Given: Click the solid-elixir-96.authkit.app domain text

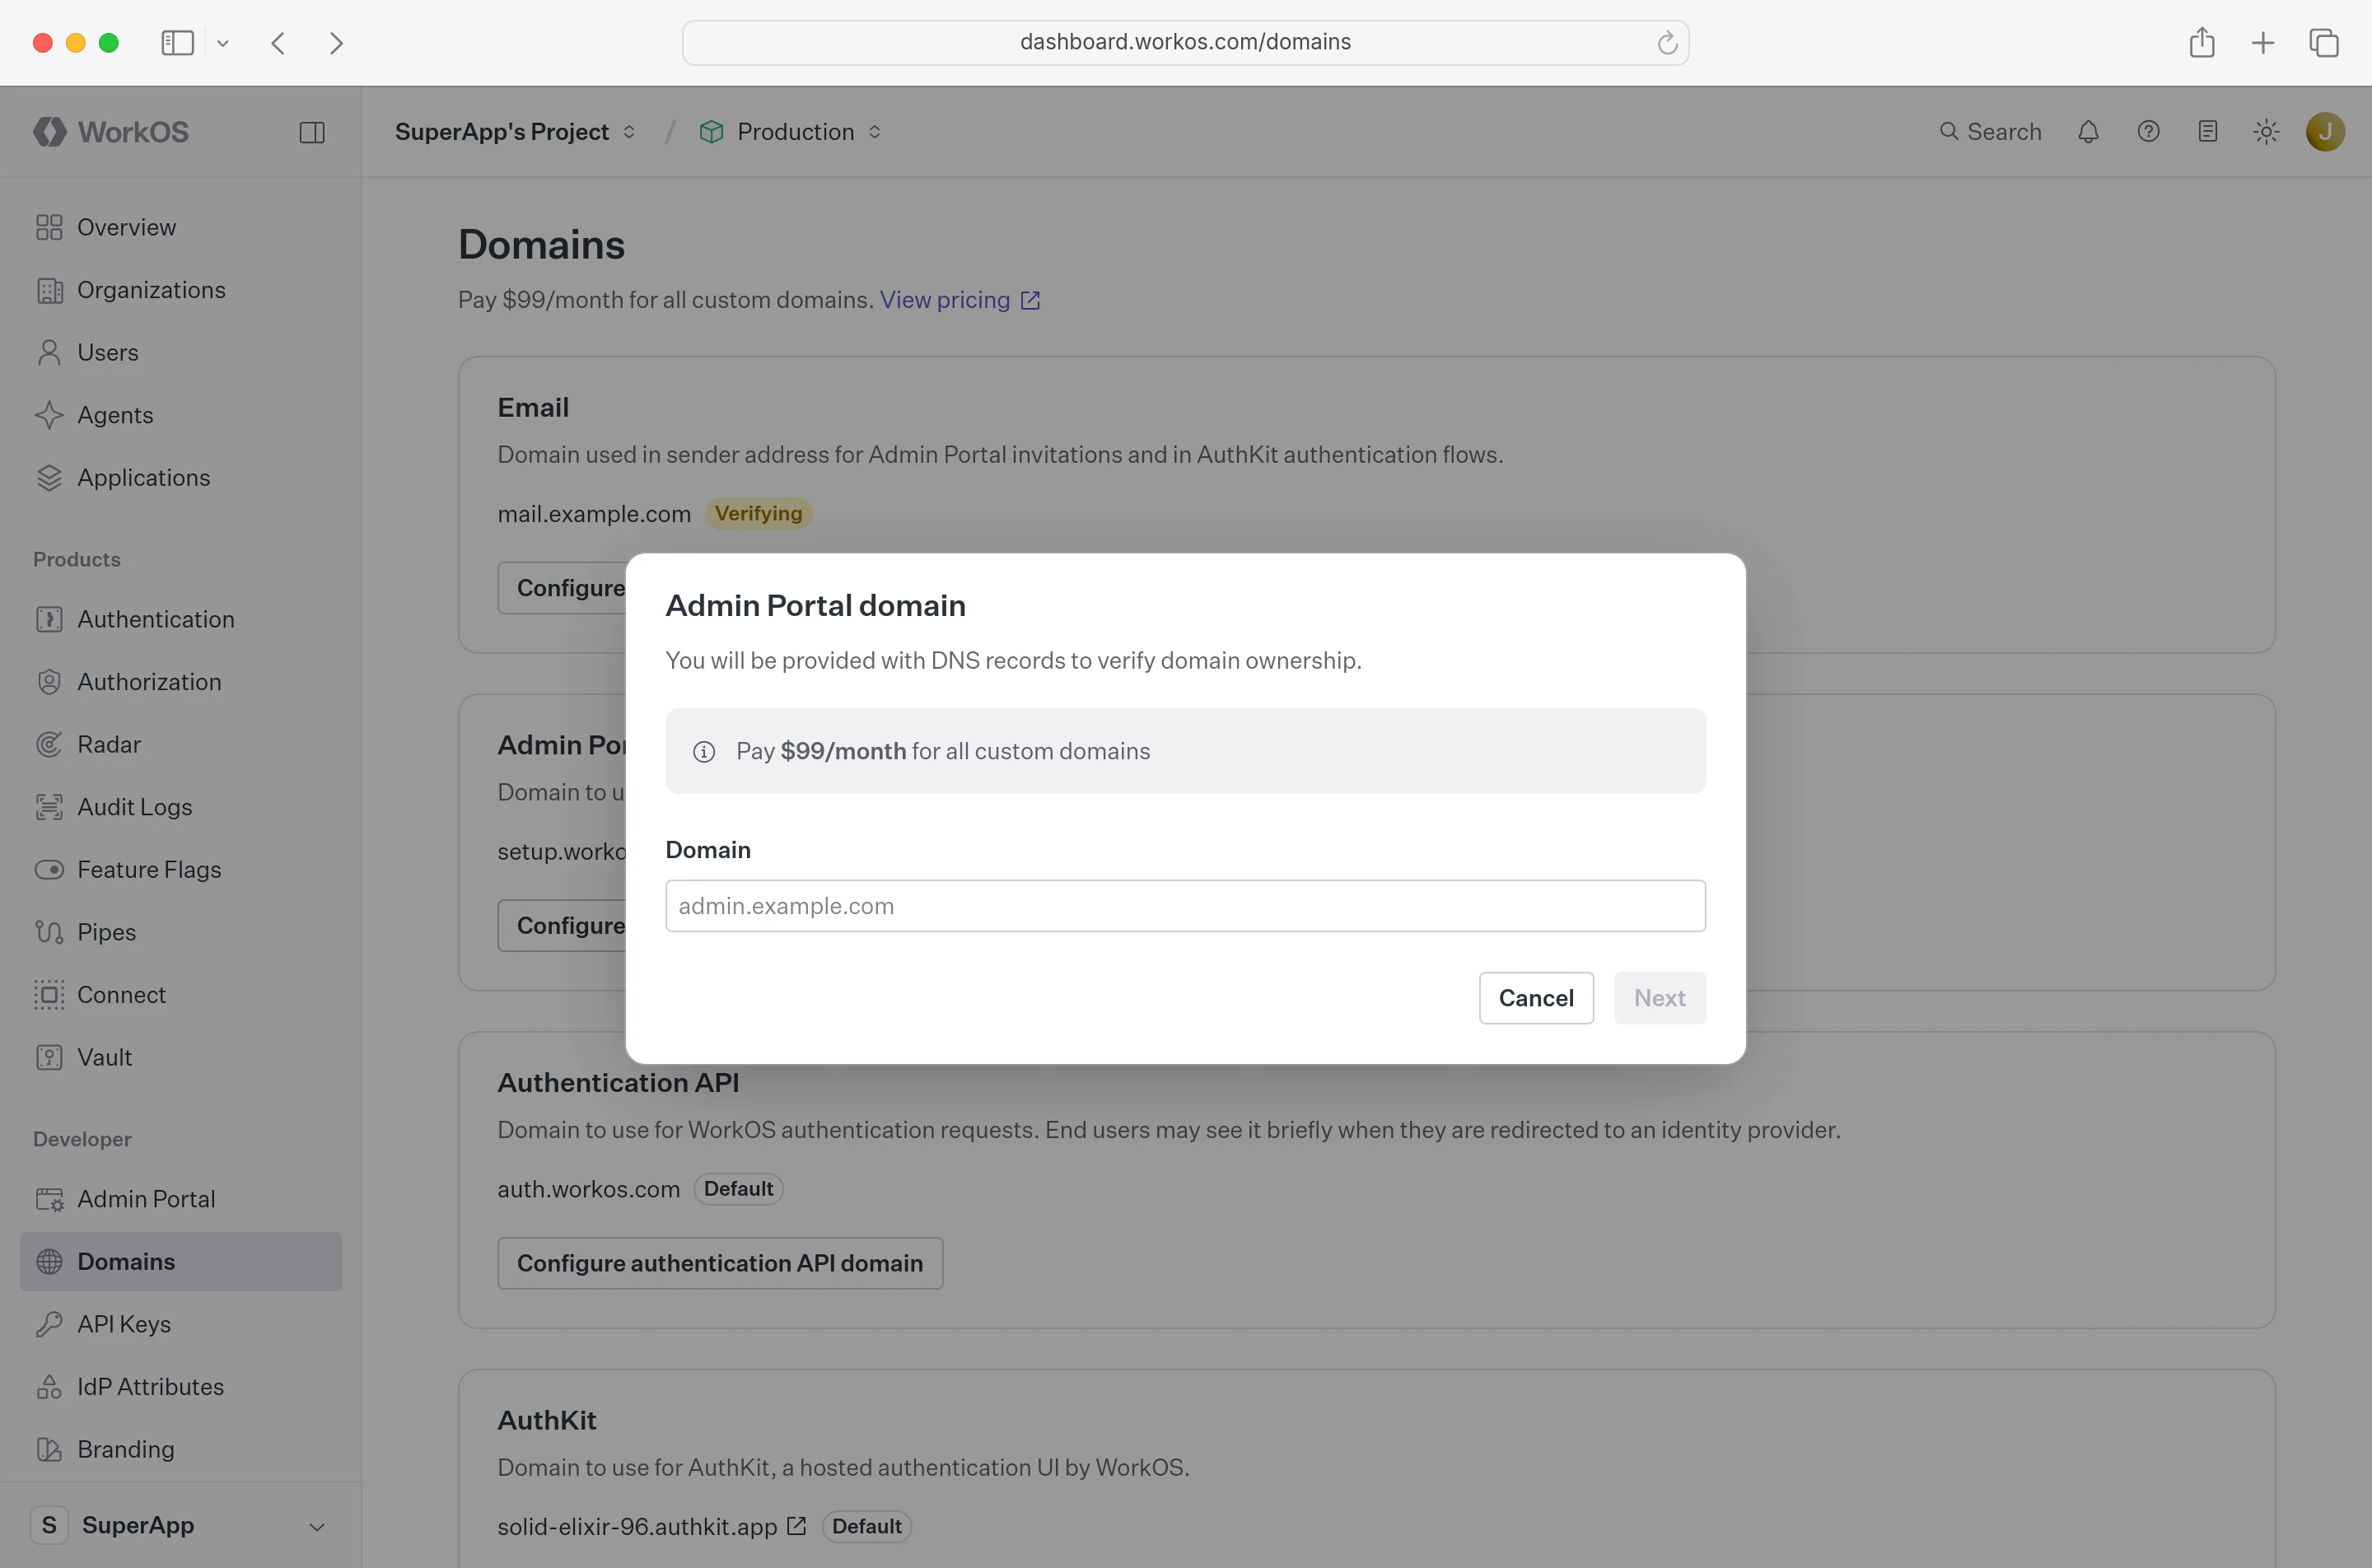Looking at the screenshot, I should click(637, 1526).
